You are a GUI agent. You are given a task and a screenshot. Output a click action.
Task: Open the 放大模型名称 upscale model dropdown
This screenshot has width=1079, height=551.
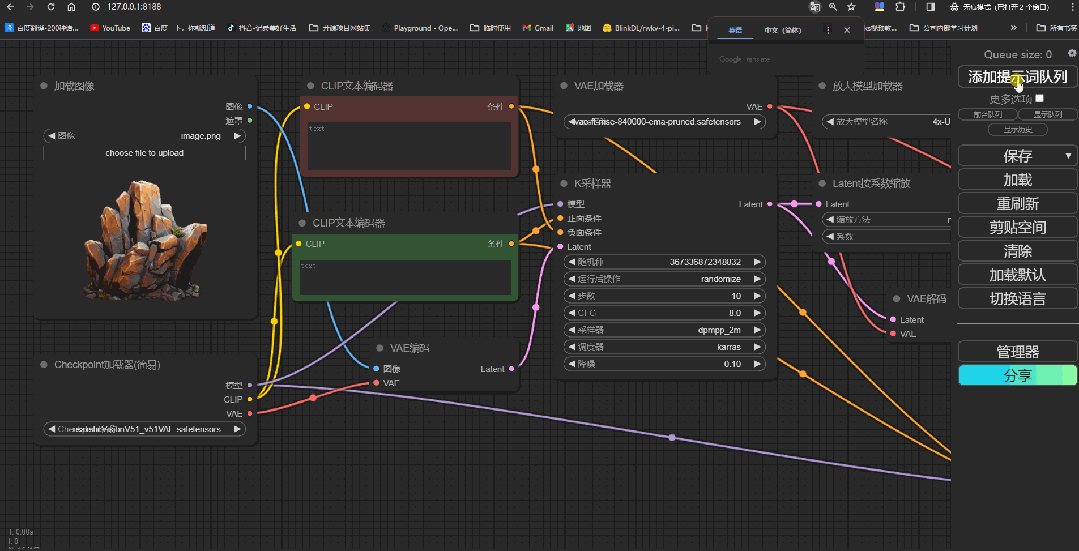click(886, 122)
